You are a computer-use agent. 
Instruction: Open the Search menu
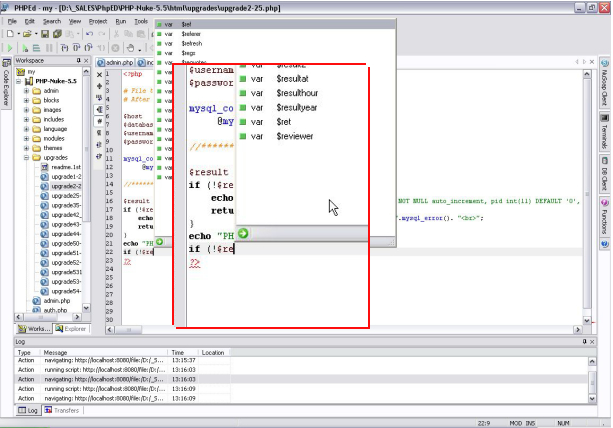[52, 21]
